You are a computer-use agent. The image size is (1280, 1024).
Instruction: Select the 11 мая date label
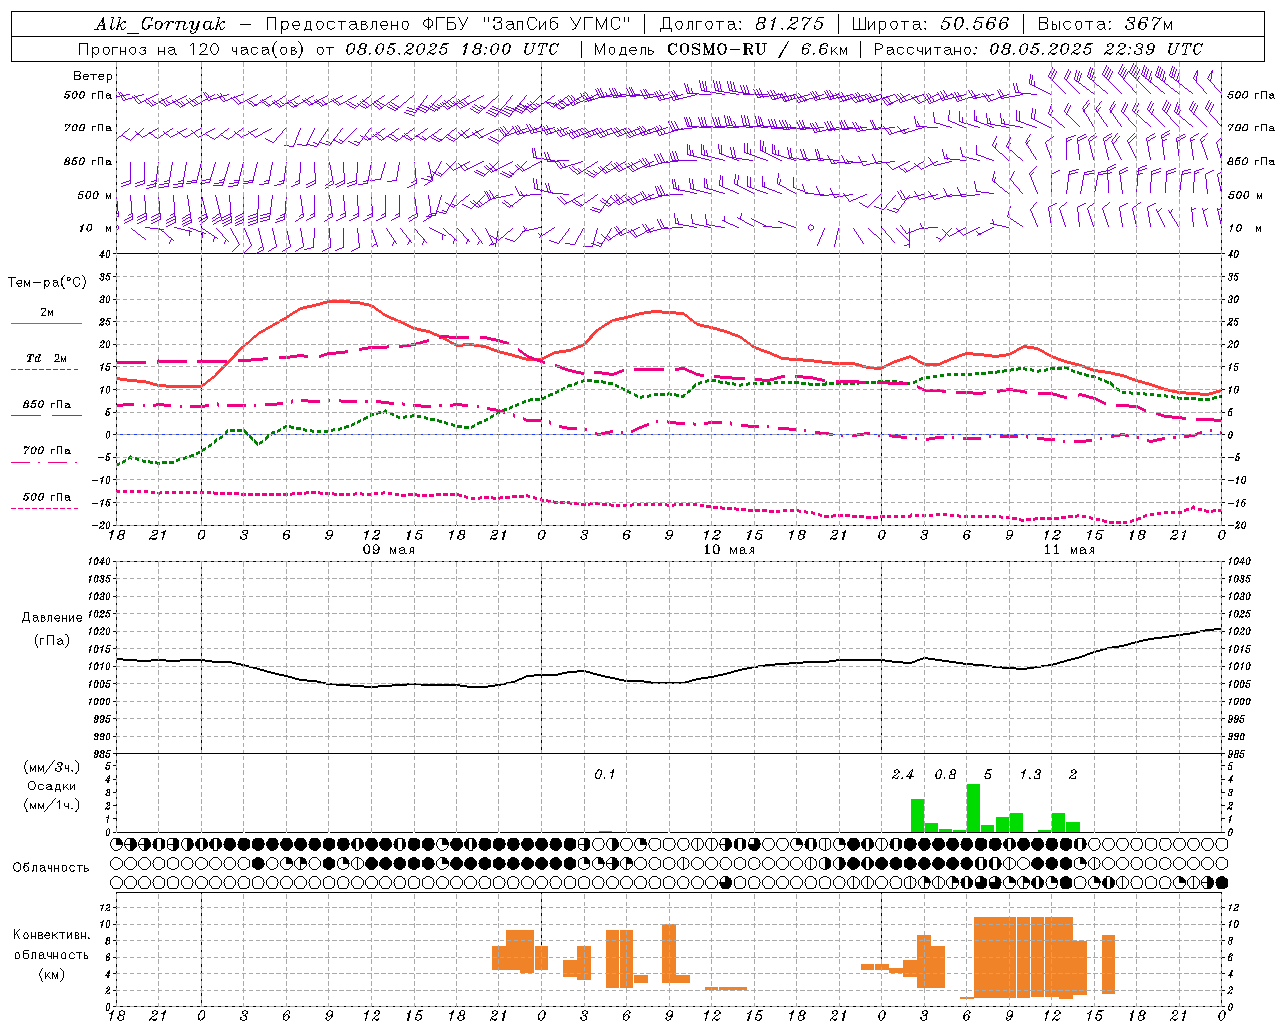point(1069,550)
